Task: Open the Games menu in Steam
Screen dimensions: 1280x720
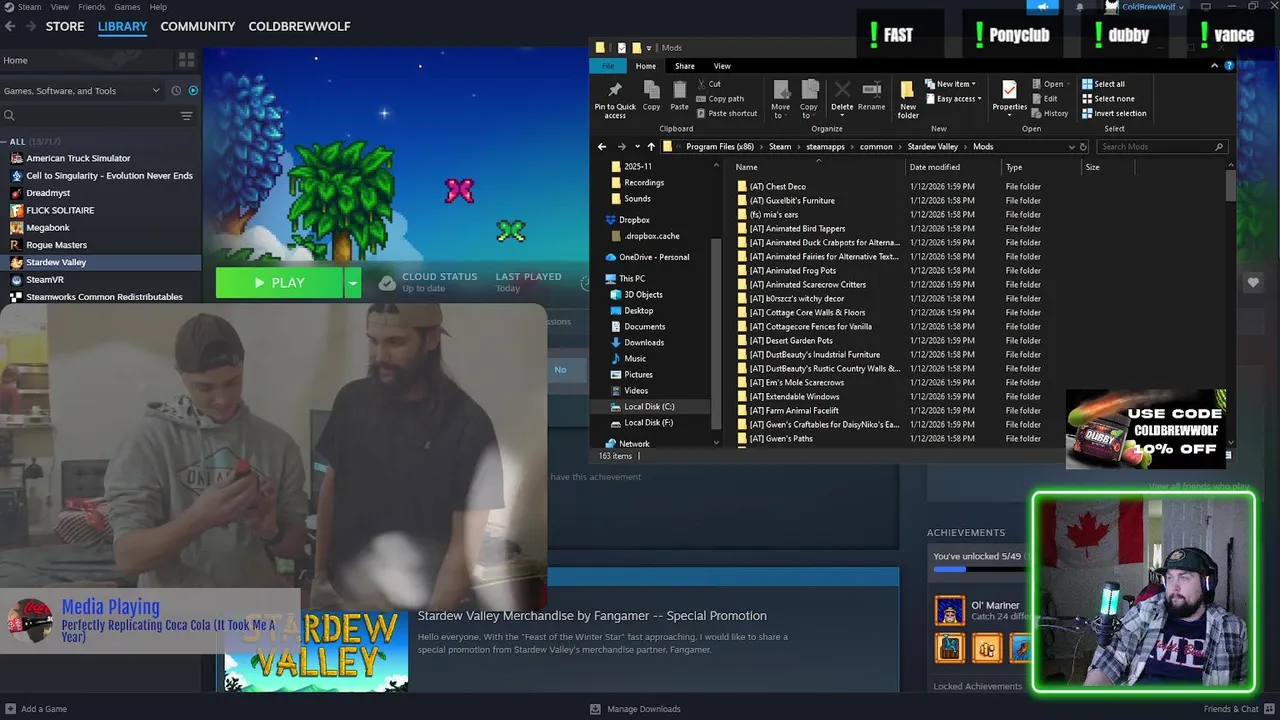Action: [x=127, y=7]
